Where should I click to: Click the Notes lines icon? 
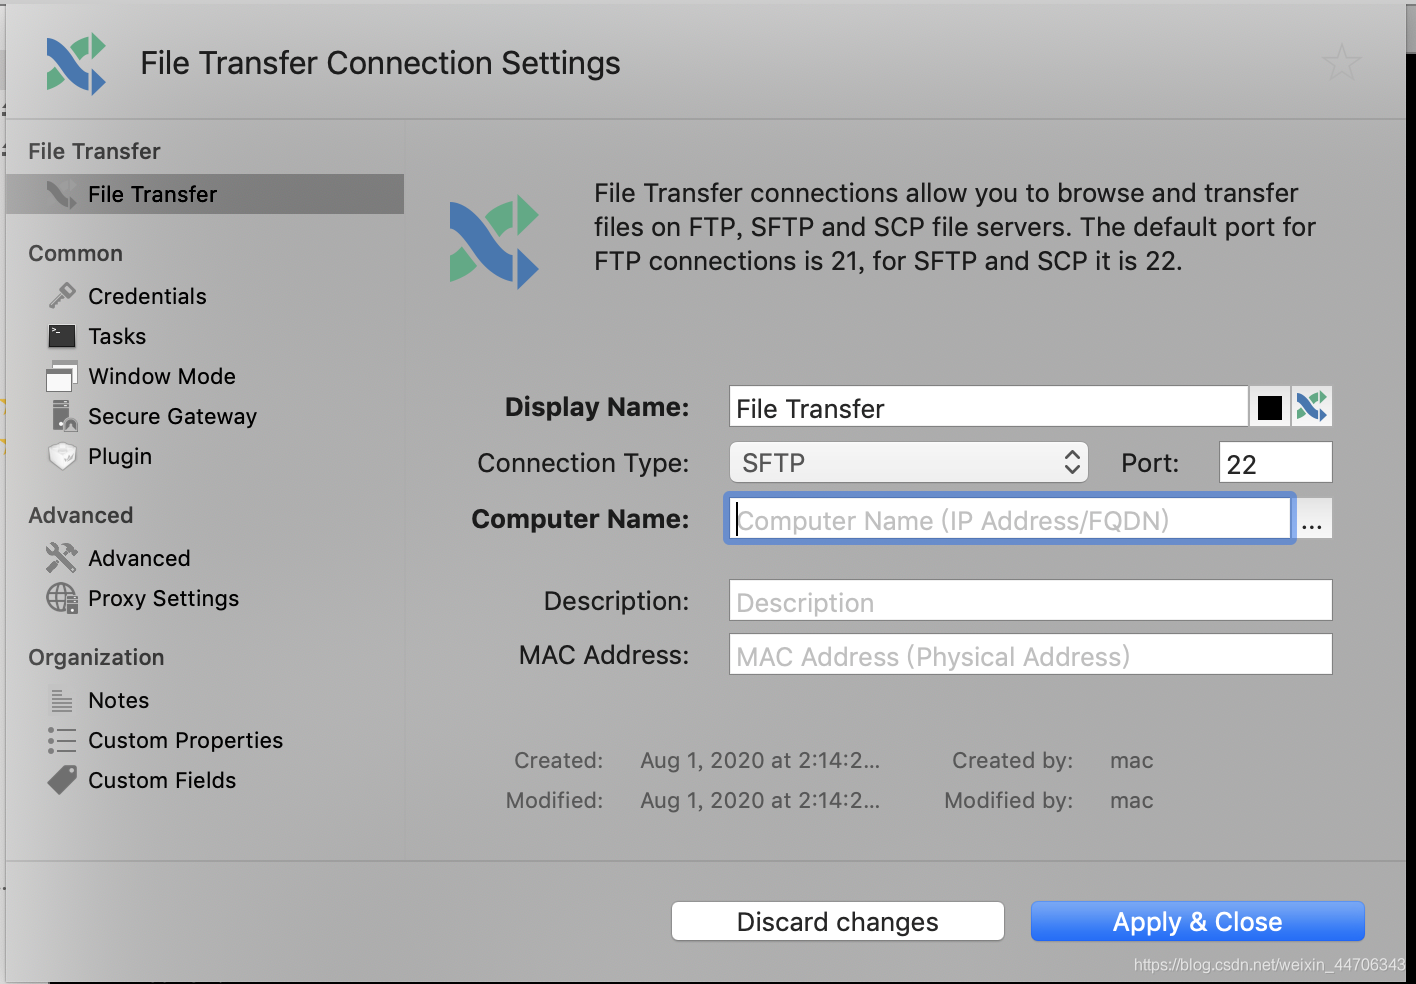[62, 700]
